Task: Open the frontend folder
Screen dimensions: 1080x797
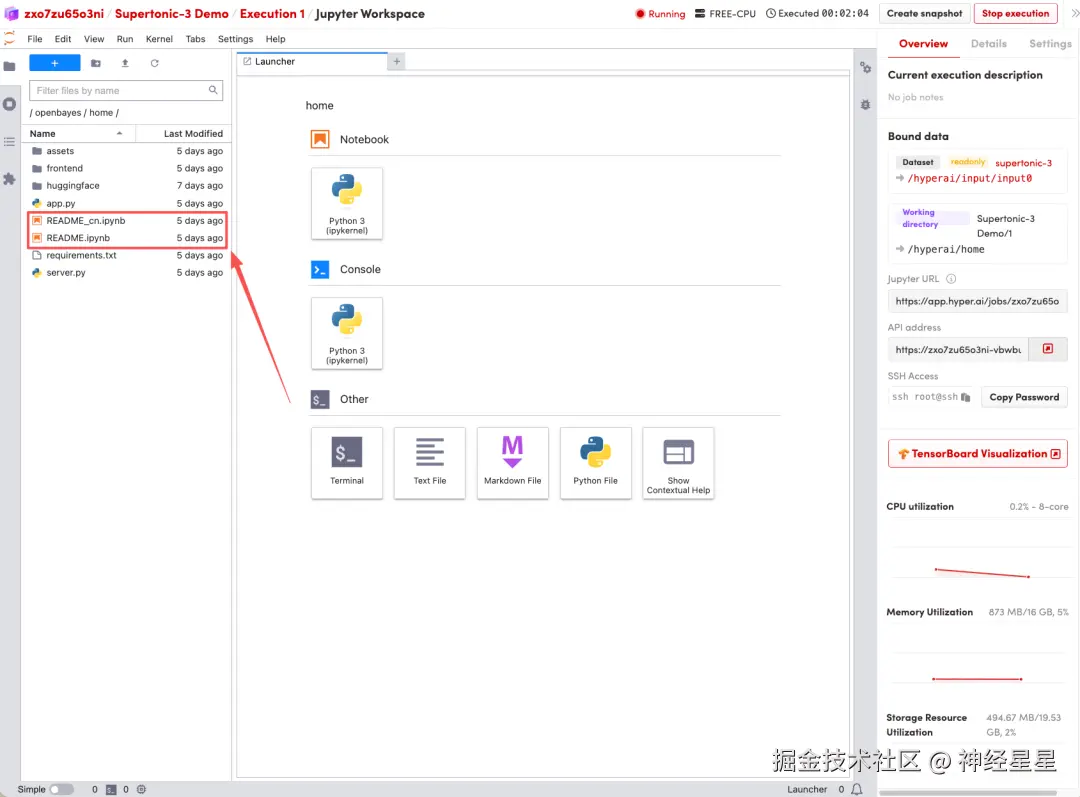Action: [x=127, y=168]
